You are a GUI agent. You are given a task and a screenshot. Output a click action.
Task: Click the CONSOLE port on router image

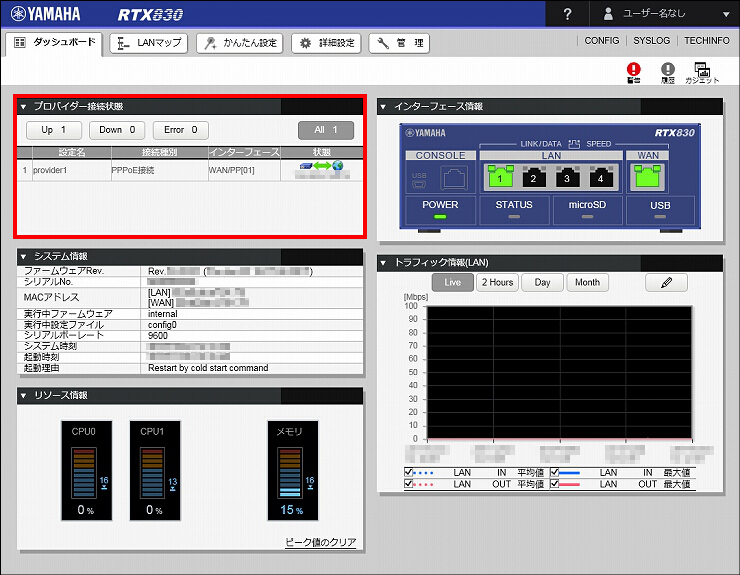coord(454,178)
